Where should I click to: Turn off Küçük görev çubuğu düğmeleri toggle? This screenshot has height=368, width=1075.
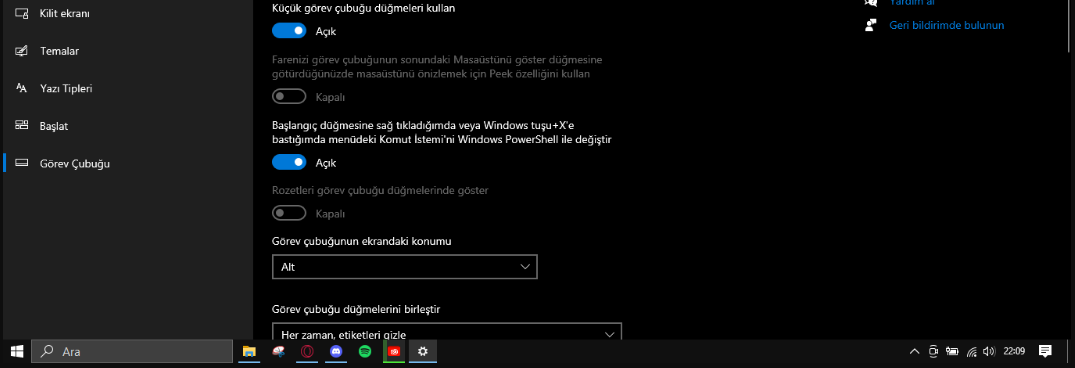(x=289, y=31)
